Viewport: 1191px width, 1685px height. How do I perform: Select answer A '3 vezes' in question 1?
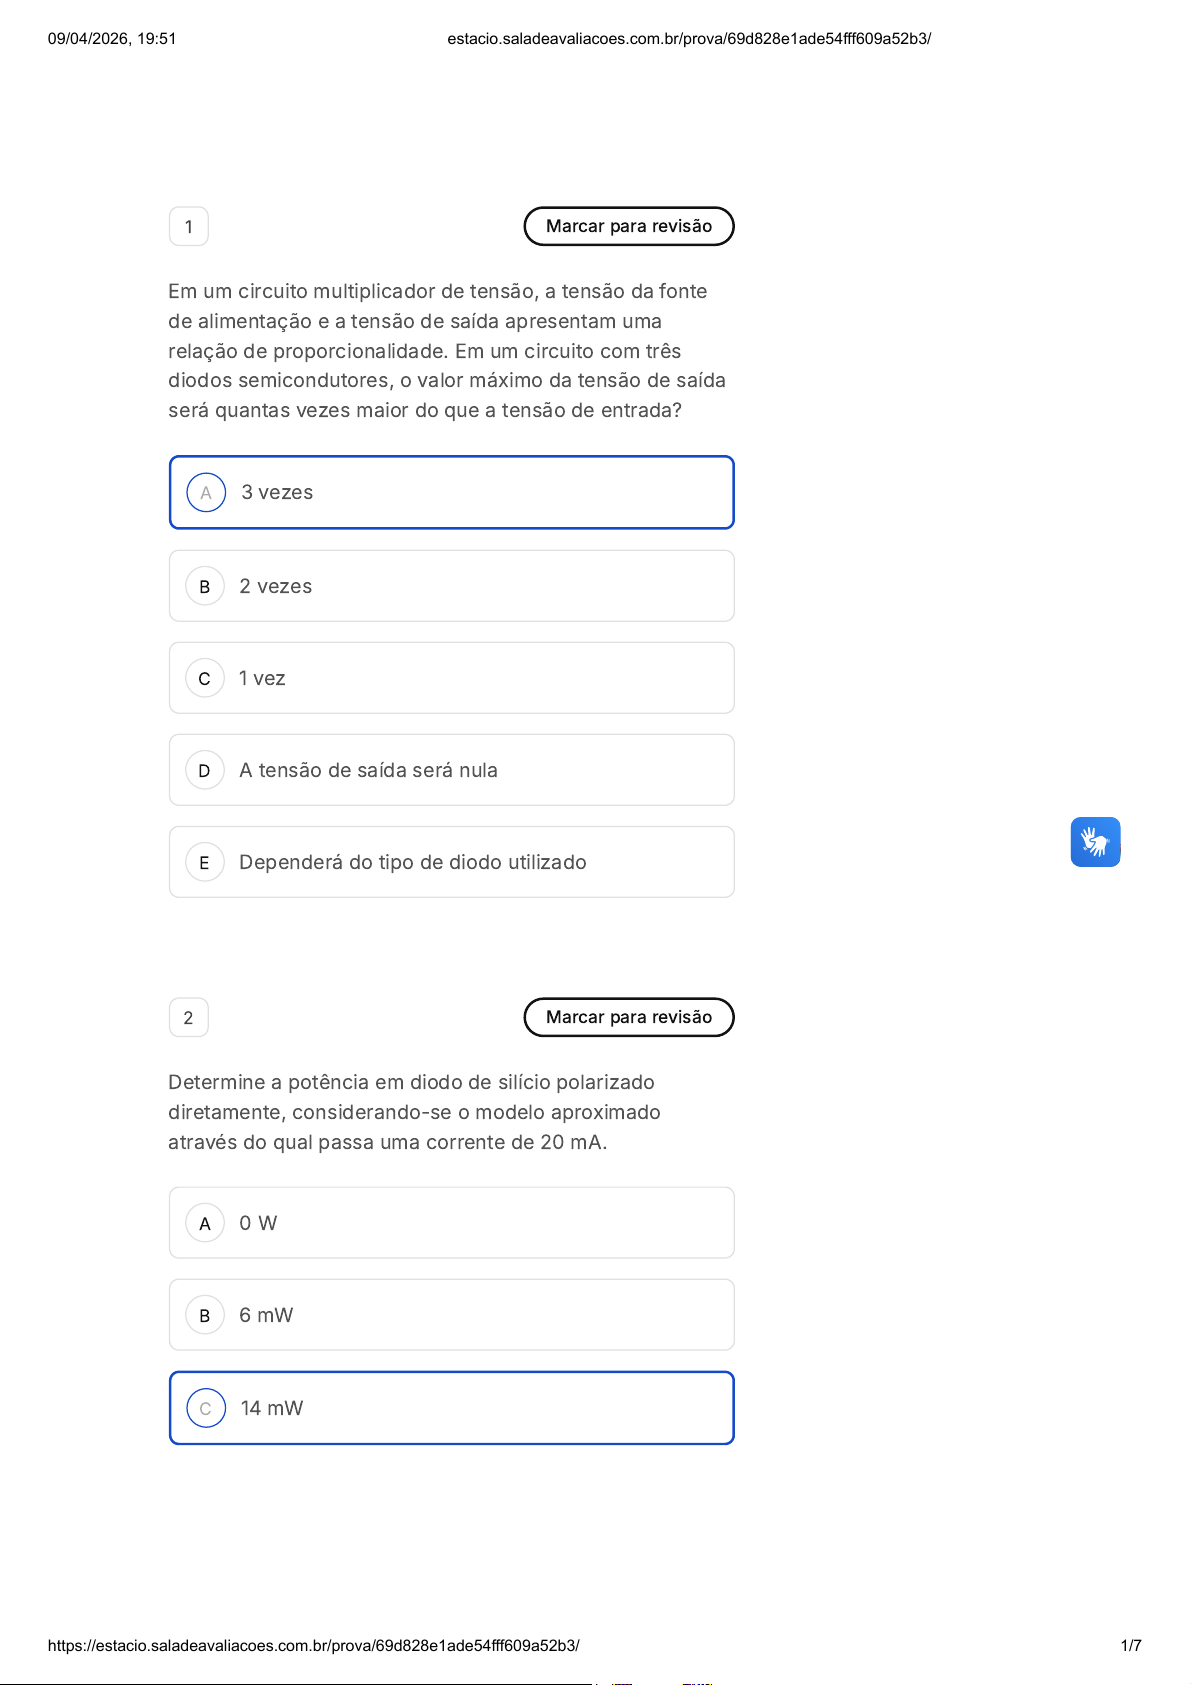(451, 492)
